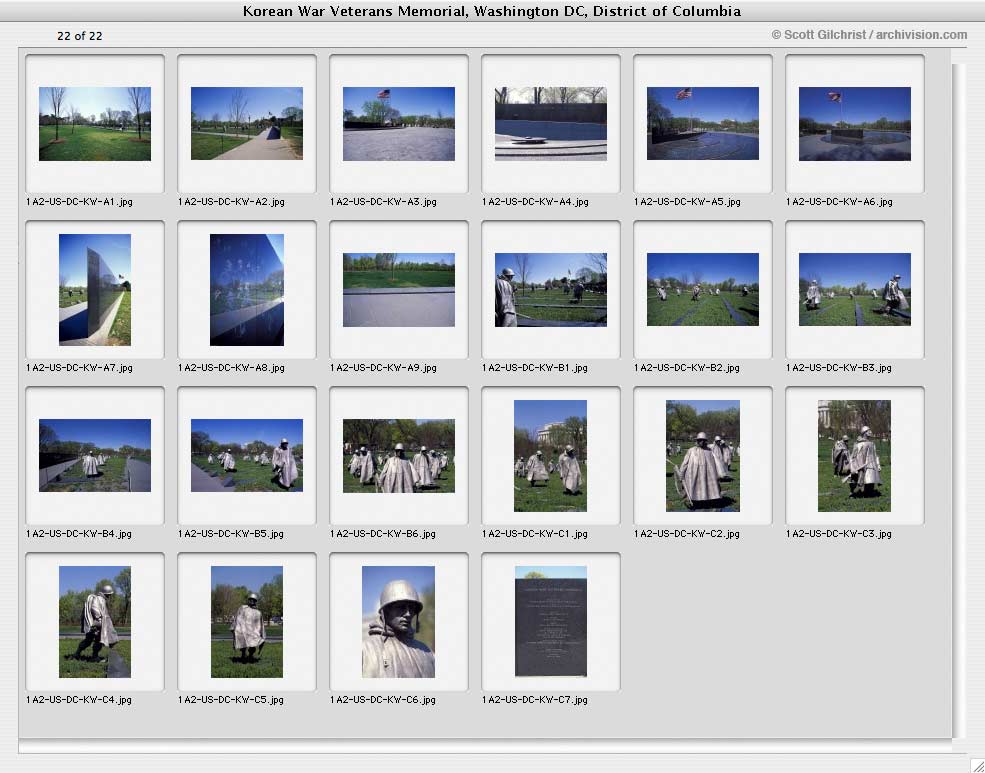Click the file name 1A2-US-DC-KW-A8.jpg label
985x773 pixels.
[231, 368]
